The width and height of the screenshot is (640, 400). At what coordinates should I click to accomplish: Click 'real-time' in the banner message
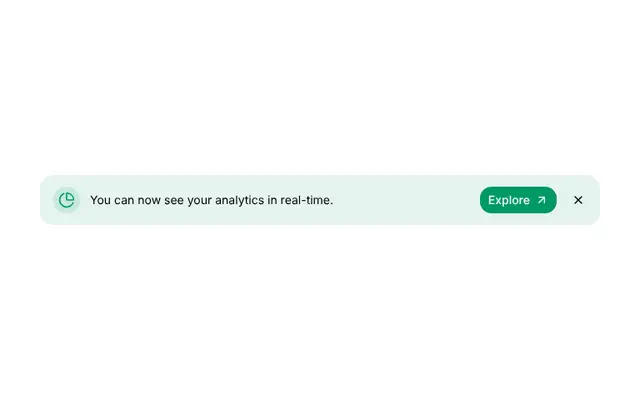(305, 200)
